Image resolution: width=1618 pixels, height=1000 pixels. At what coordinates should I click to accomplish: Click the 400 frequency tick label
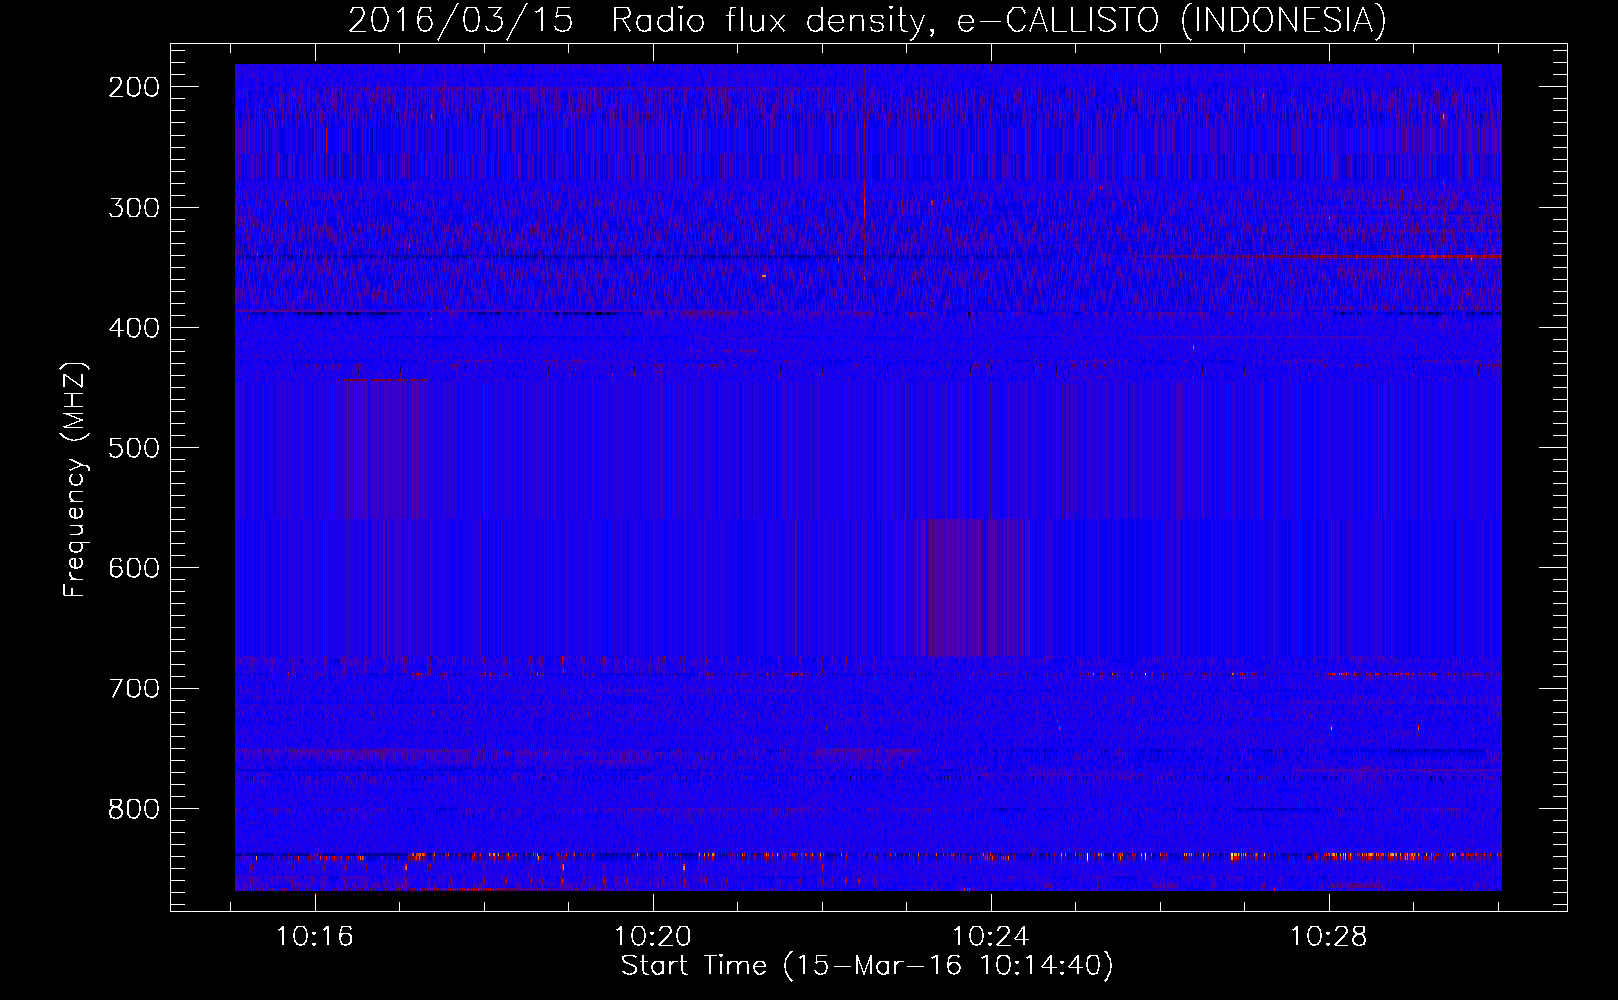[x=133, y=328]
